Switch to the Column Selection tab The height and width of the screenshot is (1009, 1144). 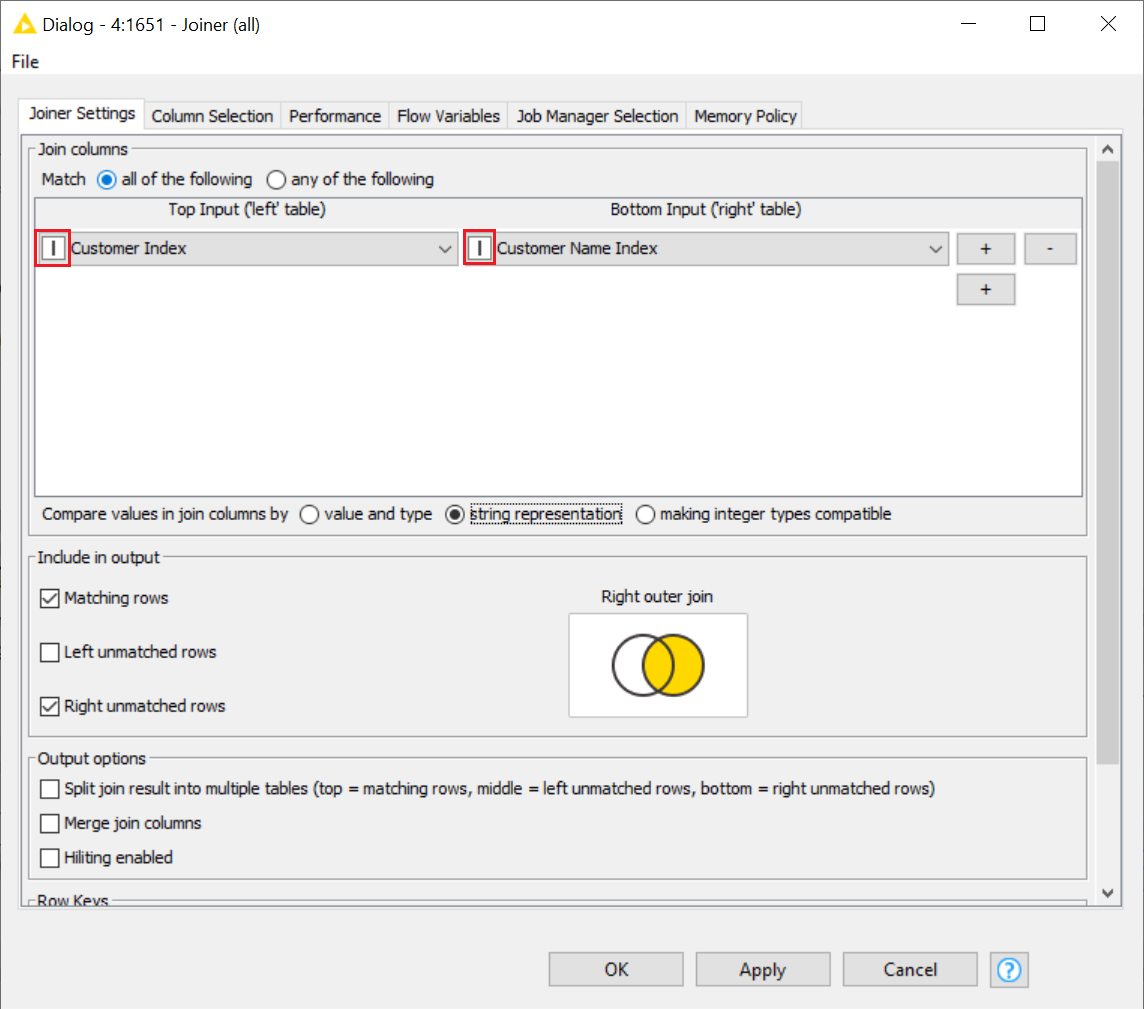coord(212,116)
